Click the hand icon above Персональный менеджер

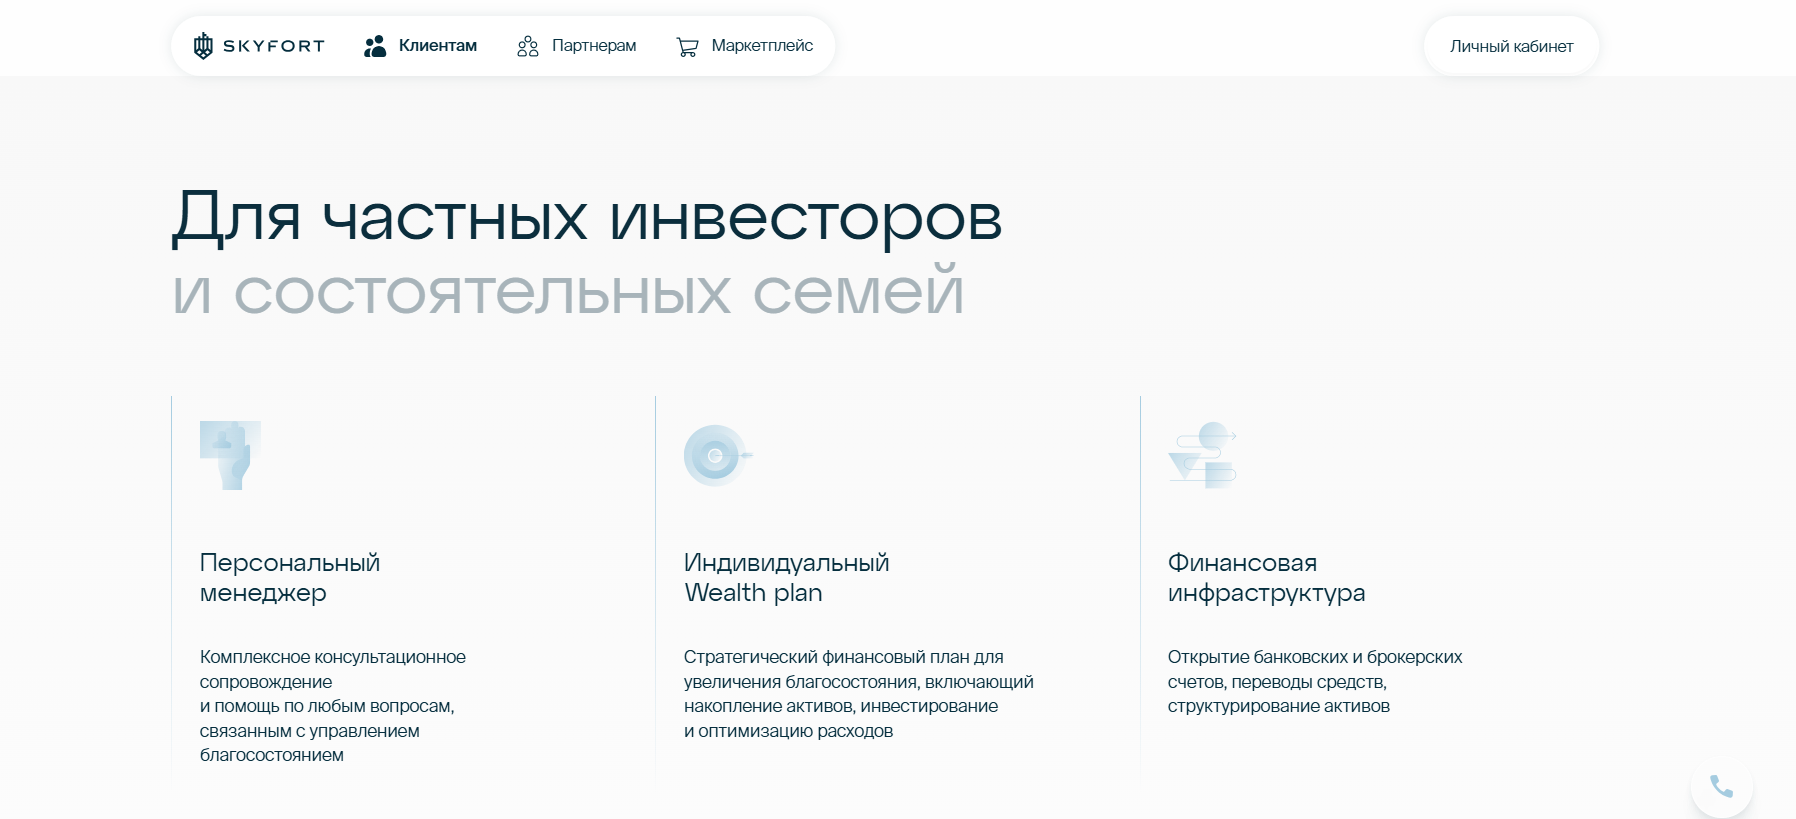coord(230,455)
